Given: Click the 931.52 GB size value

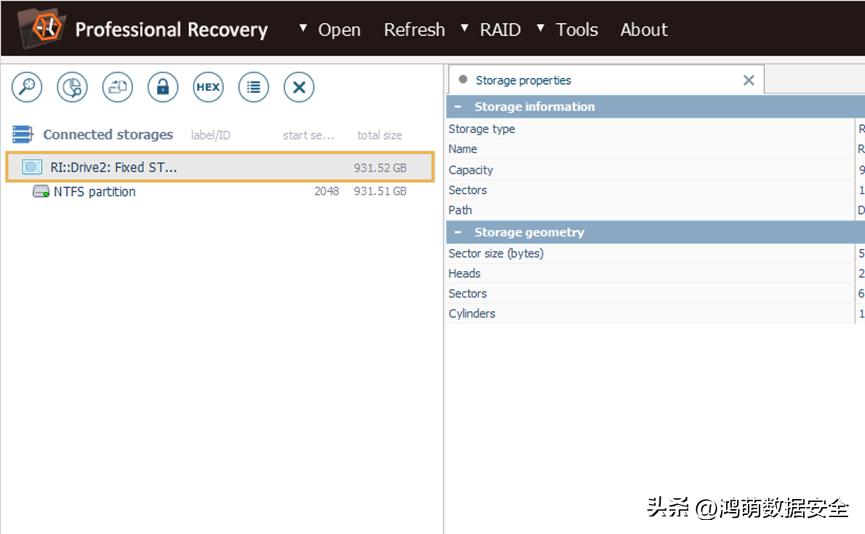Looking at the screenshot, I should click(380, 168).
